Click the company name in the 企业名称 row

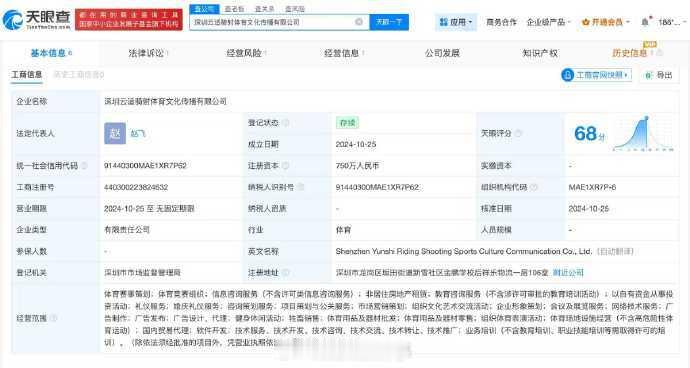pyautogui.click(x=165, y=101)
